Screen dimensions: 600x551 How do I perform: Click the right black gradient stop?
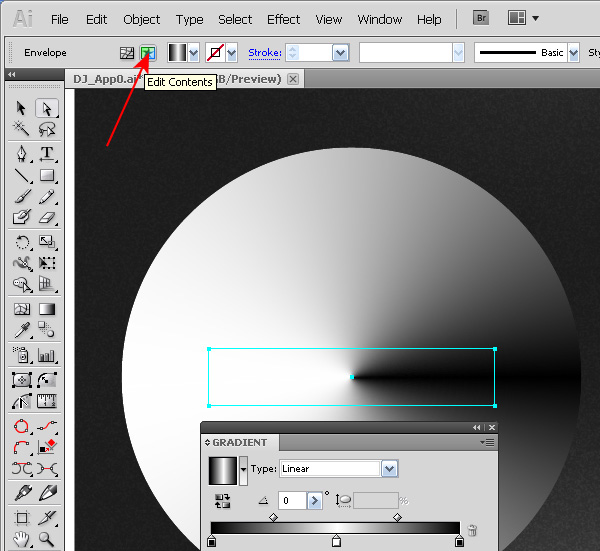pyautogui.click(x=459, y=541)
